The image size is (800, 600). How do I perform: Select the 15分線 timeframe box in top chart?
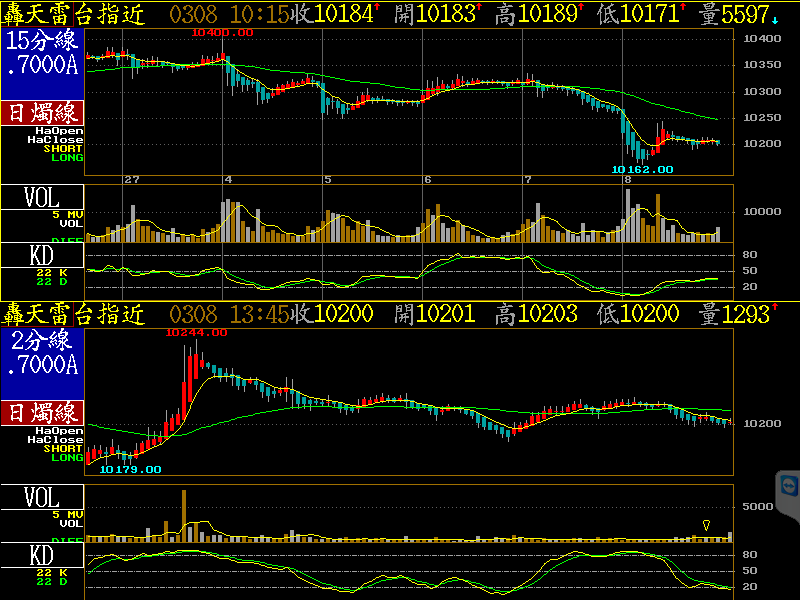click(x=42, y=51)
